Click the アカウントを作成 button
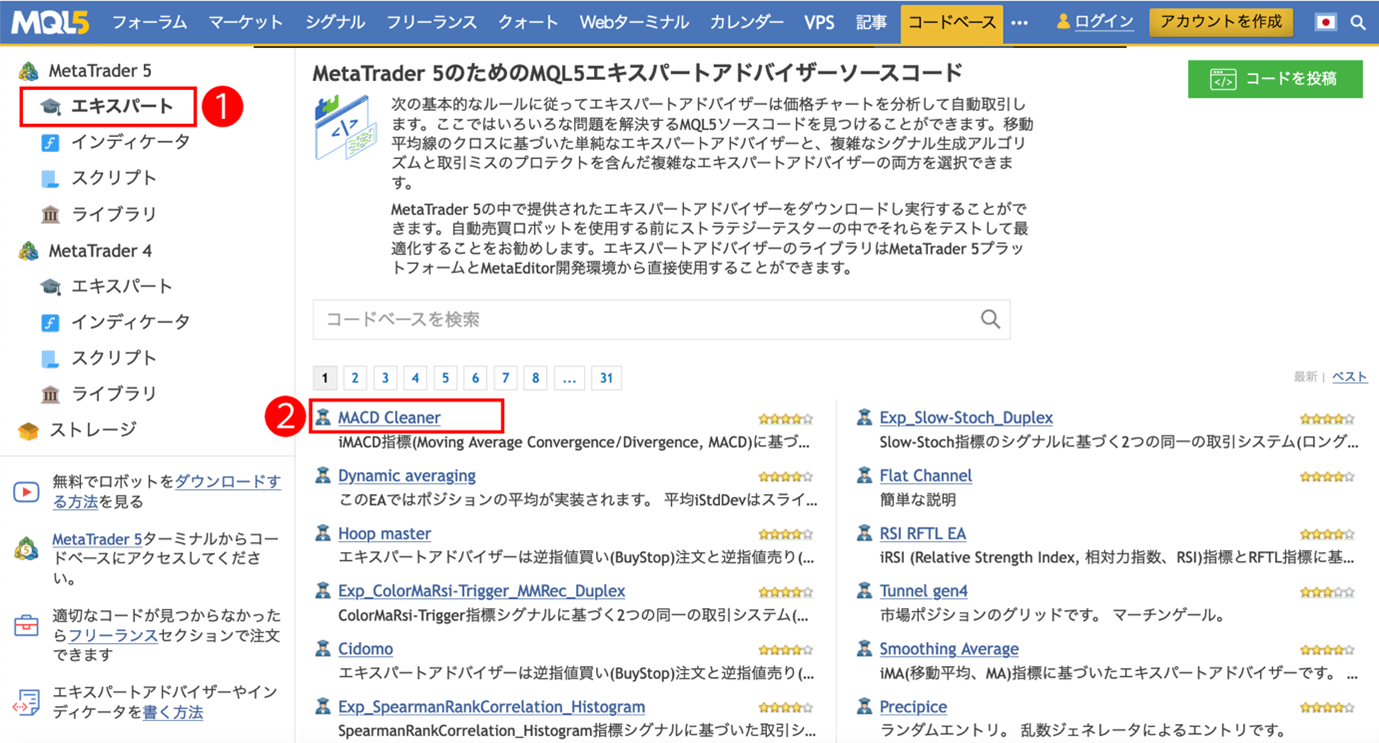The height and width of the screenshot is (743, 1379). tap(1221, 22)
